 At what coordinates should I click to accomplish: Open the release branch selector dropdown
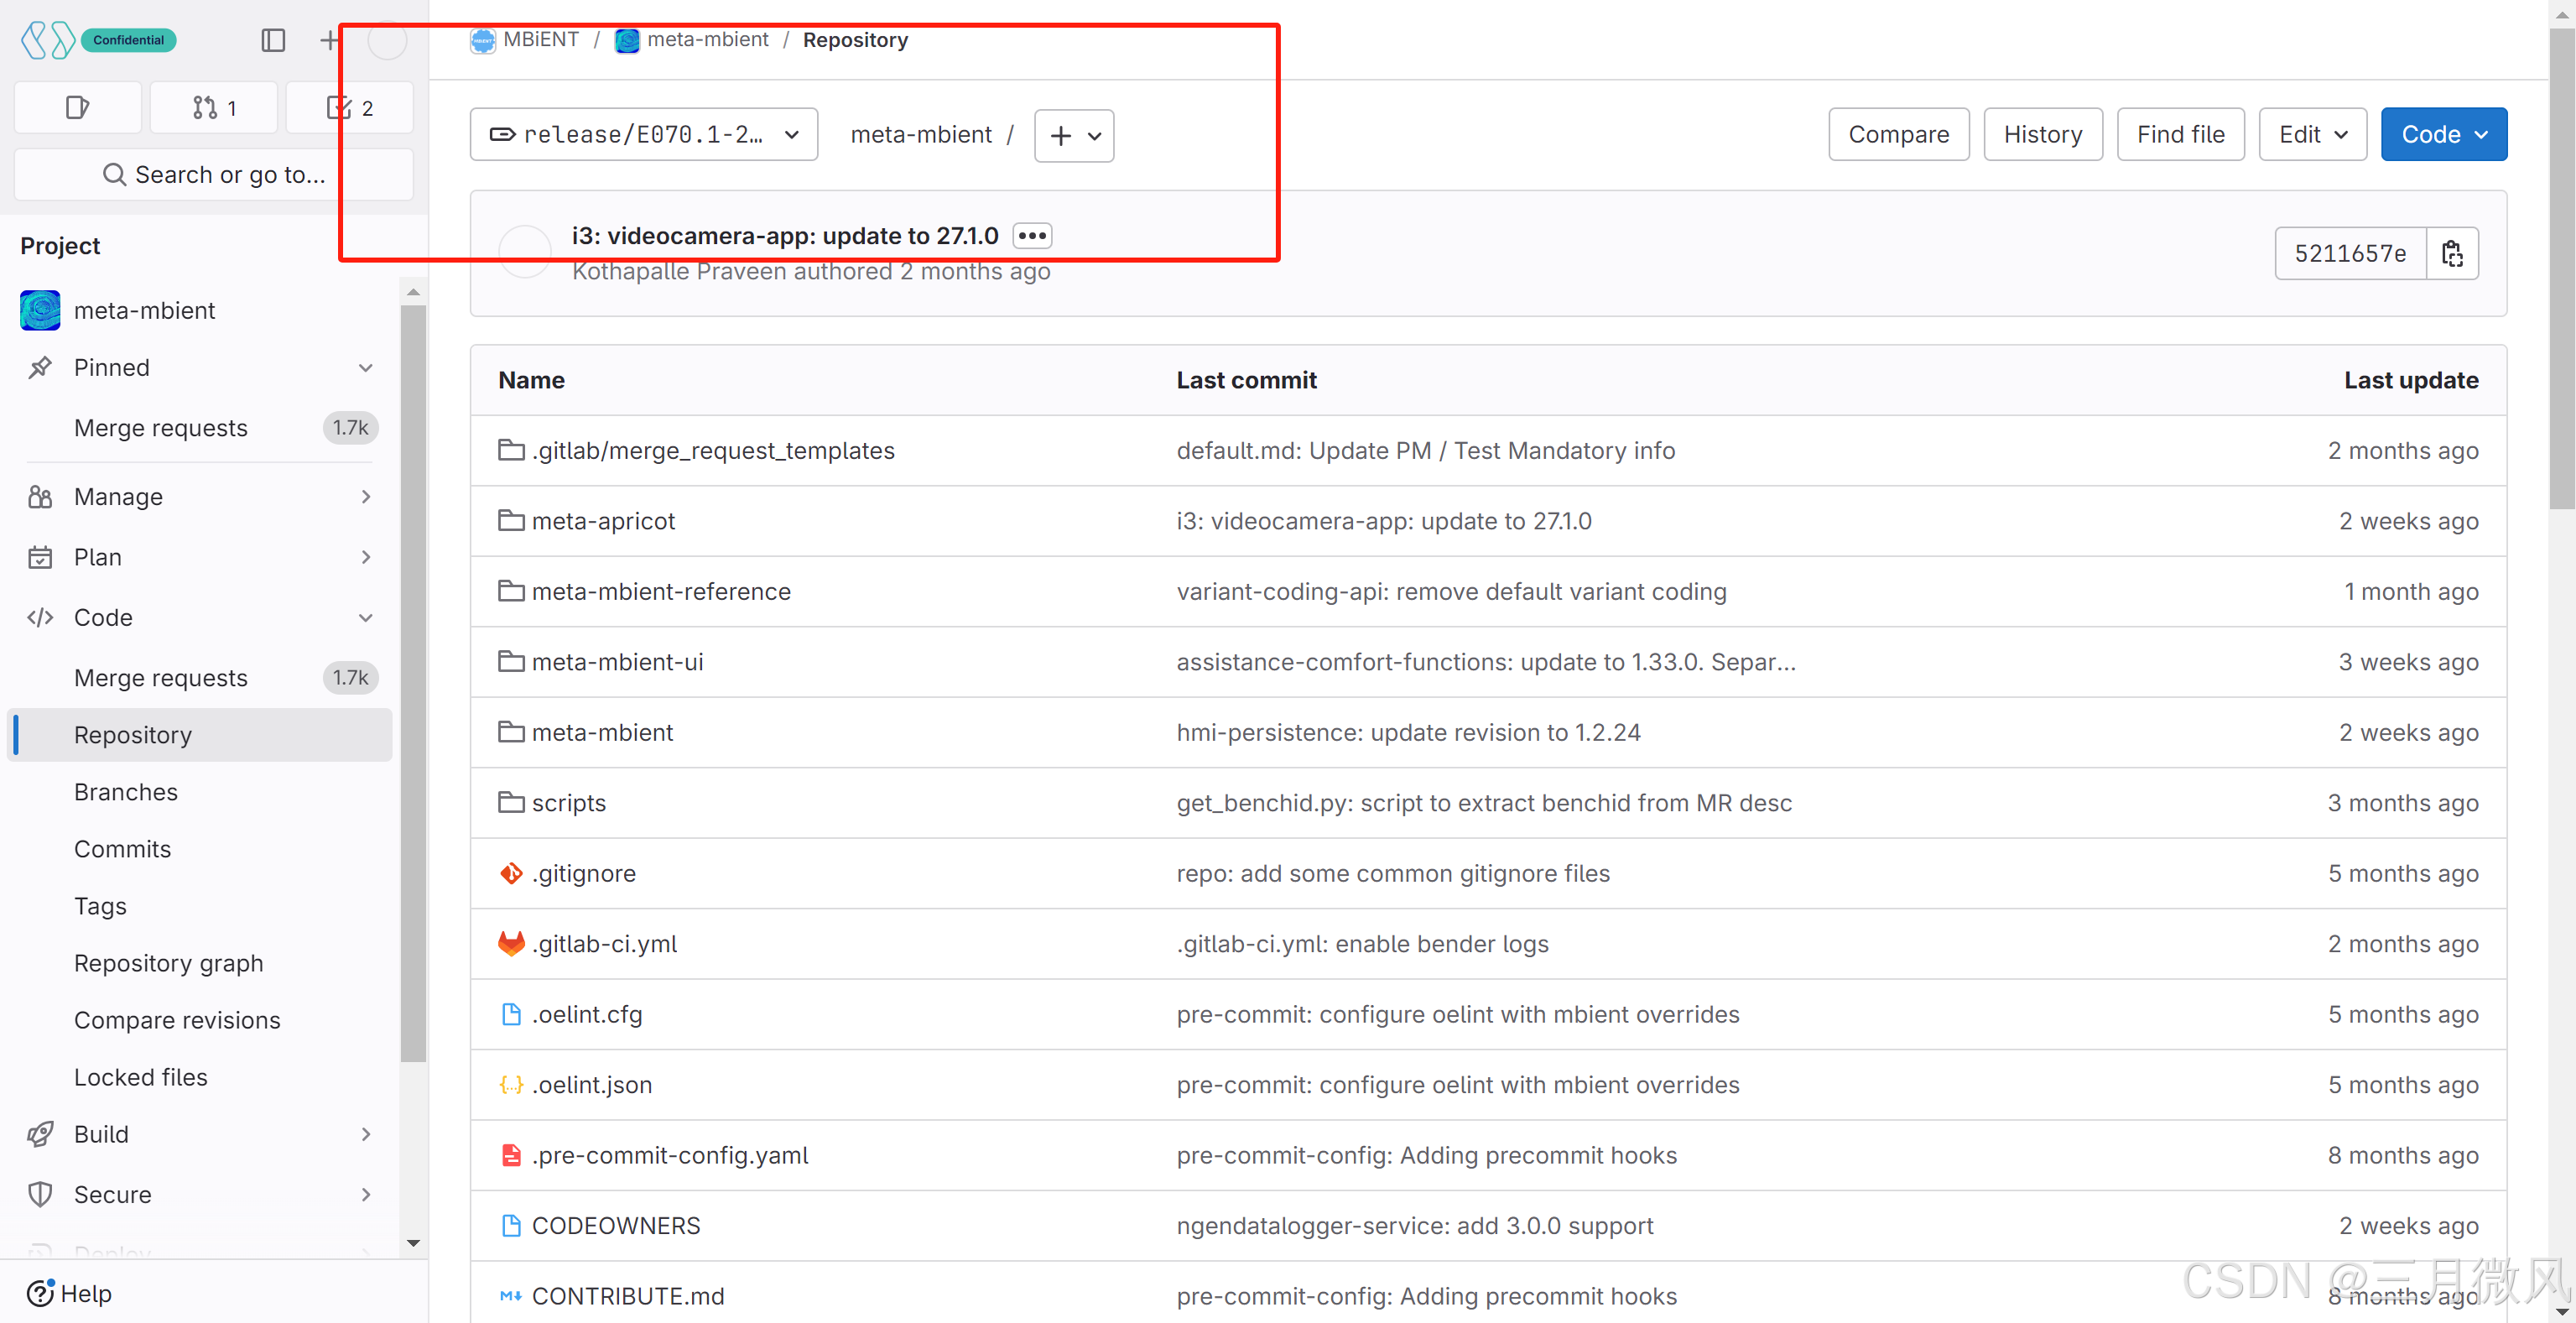coord(643,135)
